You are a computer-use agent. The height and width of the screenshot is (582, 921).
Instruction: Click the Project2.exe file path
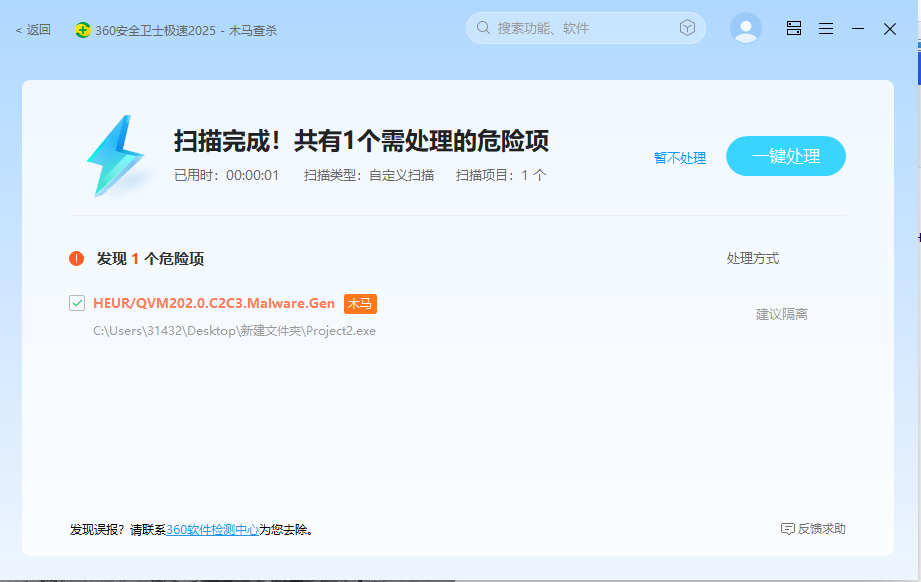234,331
